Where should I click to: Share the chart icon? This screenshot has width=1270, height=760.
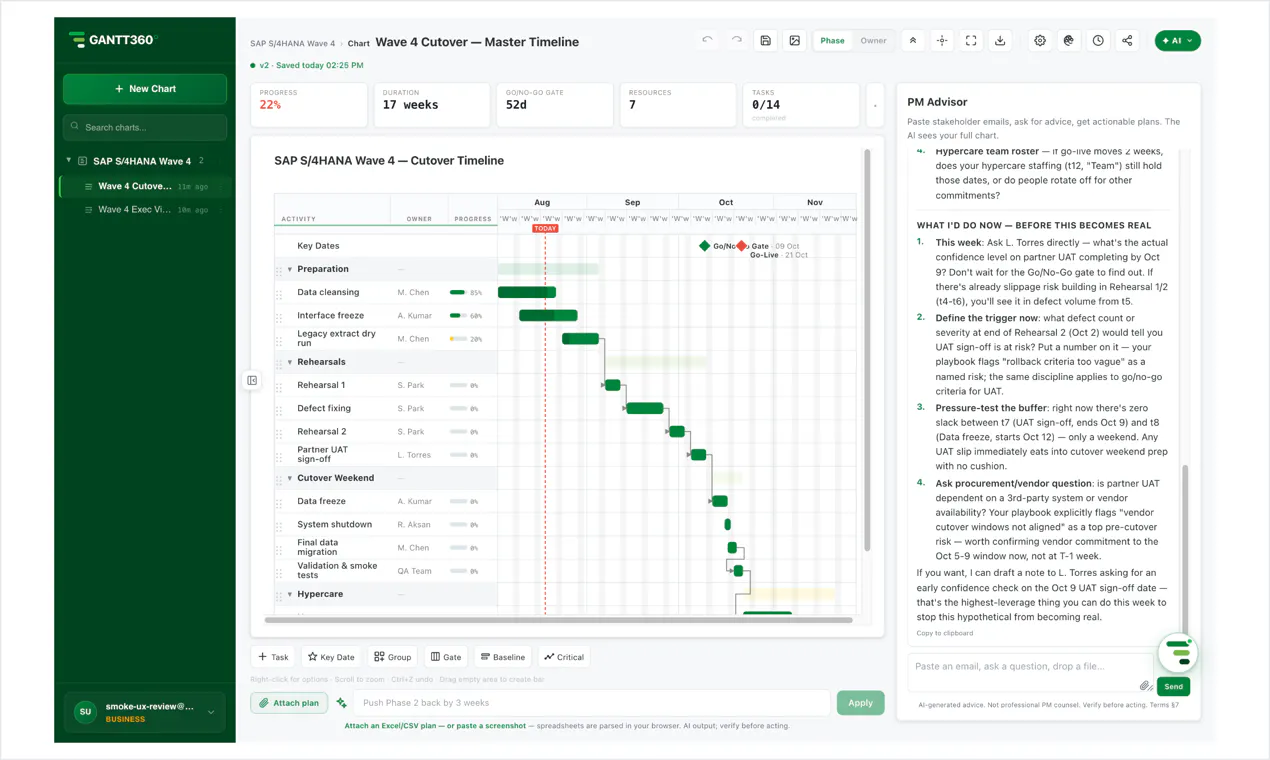[x=1127, y=41]
